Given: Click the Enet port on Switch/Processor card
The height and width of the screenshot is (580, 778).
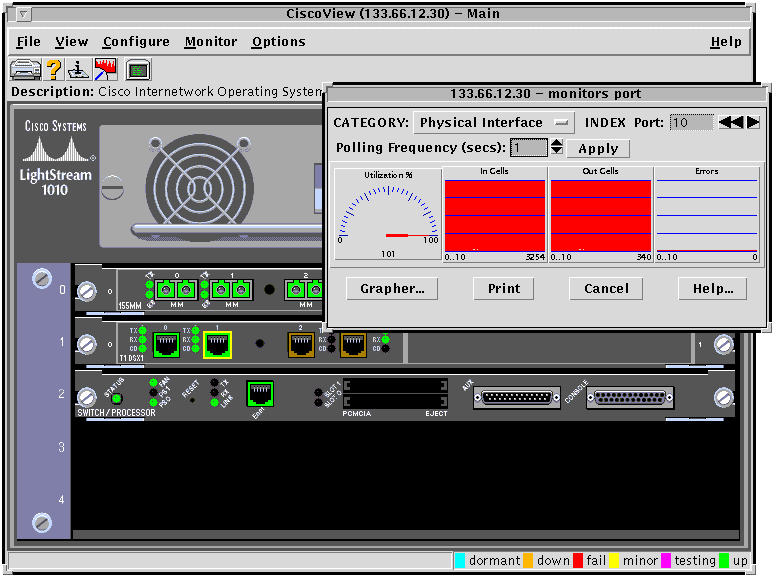Looking at the screenshot, I should 260,393.
